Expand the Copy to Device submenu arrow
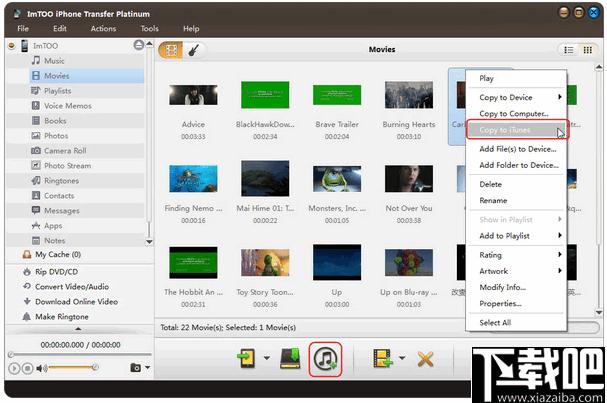The height and width of the screenshot is (403, 607). pyautogui.click(x=560, y=97)
